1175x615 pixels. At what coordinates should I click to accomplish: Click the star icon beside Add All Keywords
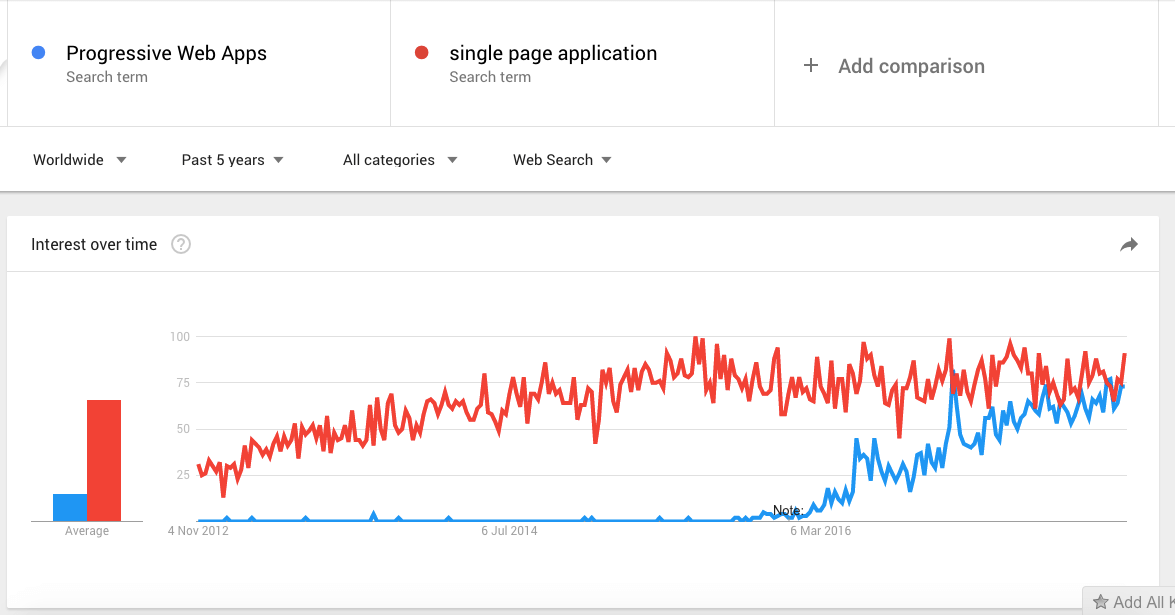[1102, 601]
